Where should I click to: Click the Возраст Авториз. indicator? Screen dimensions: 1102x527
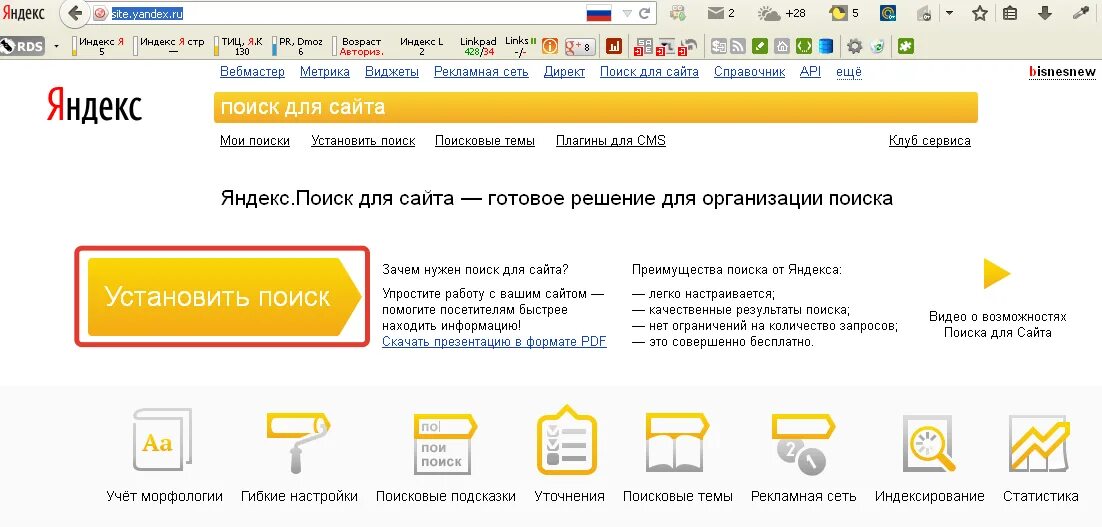[358, 46]
